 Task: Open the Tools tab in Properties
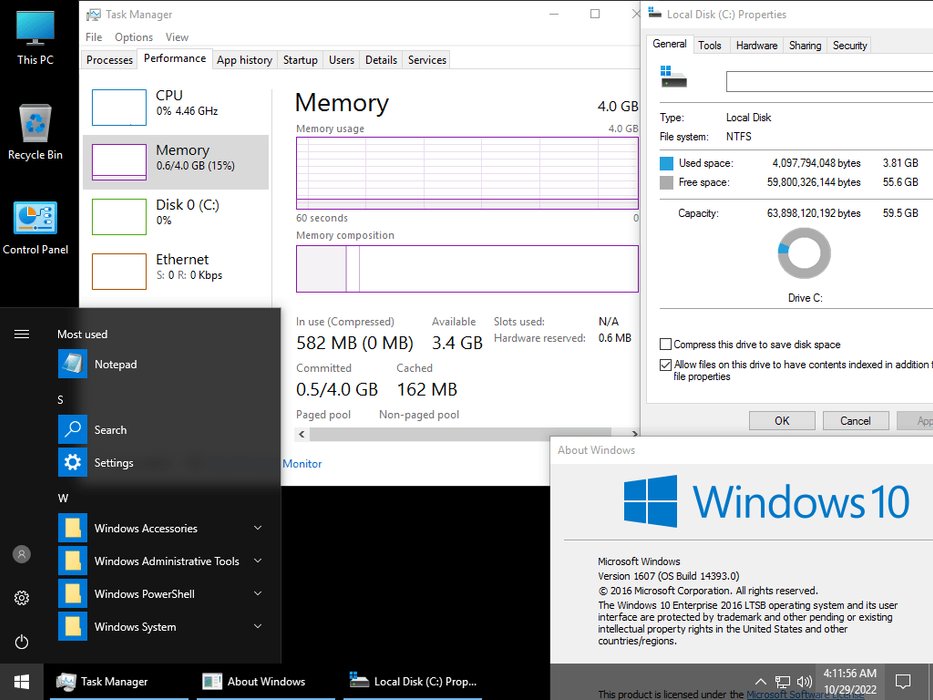click(710, 45)
